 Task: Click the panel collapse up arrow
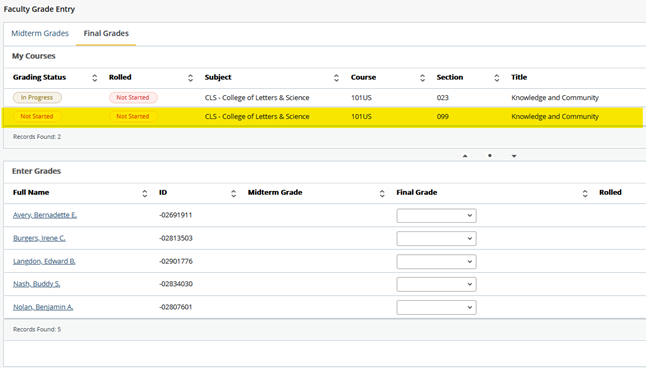point(465,156)
